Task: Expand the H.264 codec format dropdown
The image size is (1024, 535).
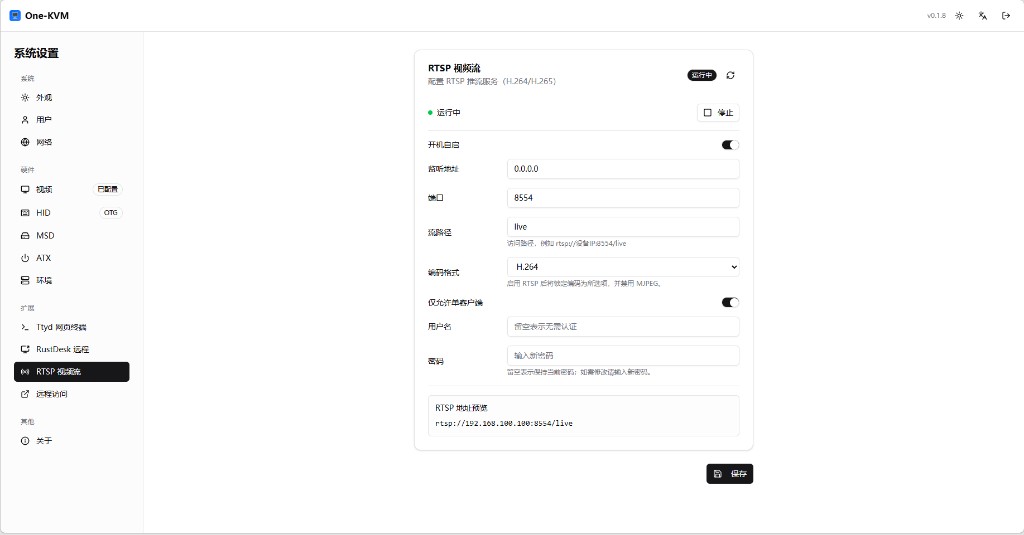Action: 623,267
